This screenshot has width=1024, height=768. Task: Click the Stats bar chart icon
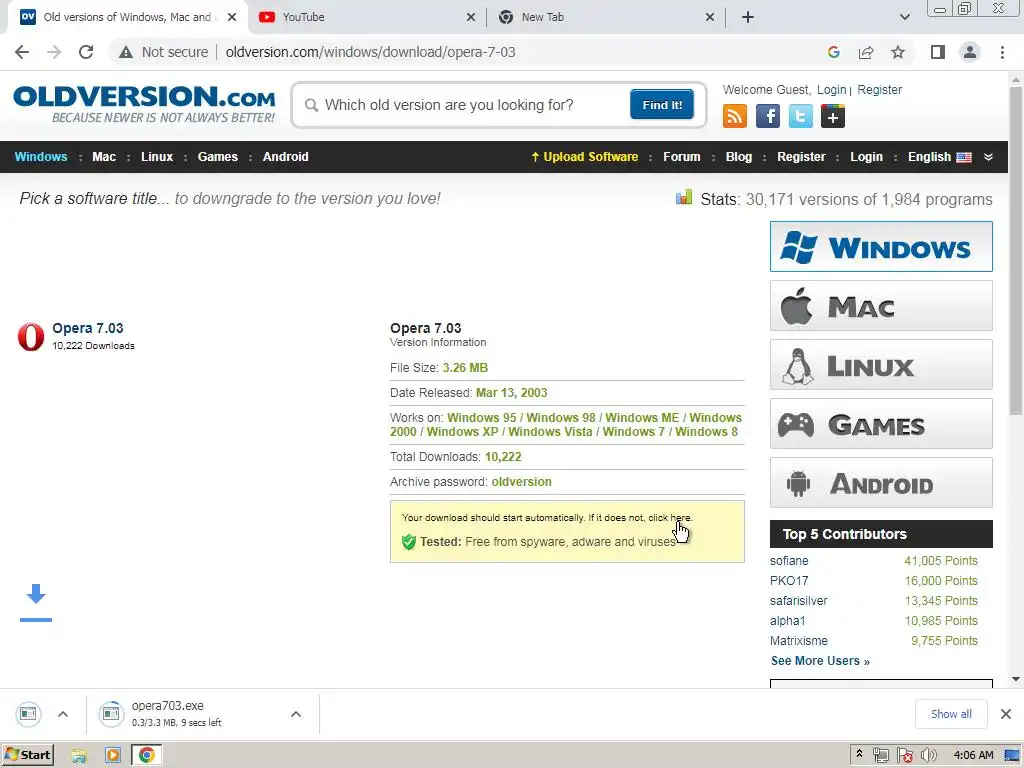(684, 197)
